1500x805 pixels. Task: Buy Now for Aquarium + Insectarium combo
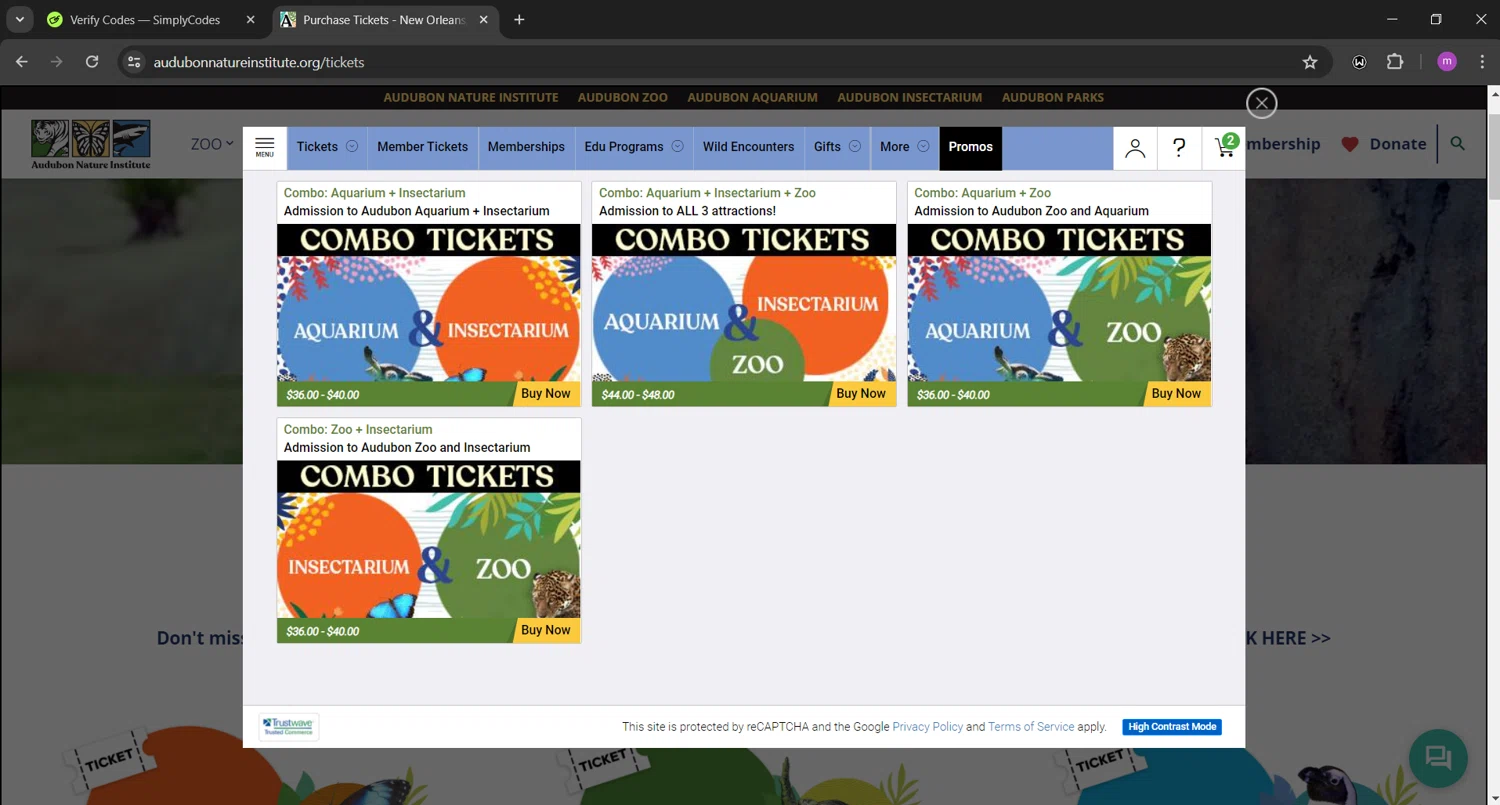point(546,394)
